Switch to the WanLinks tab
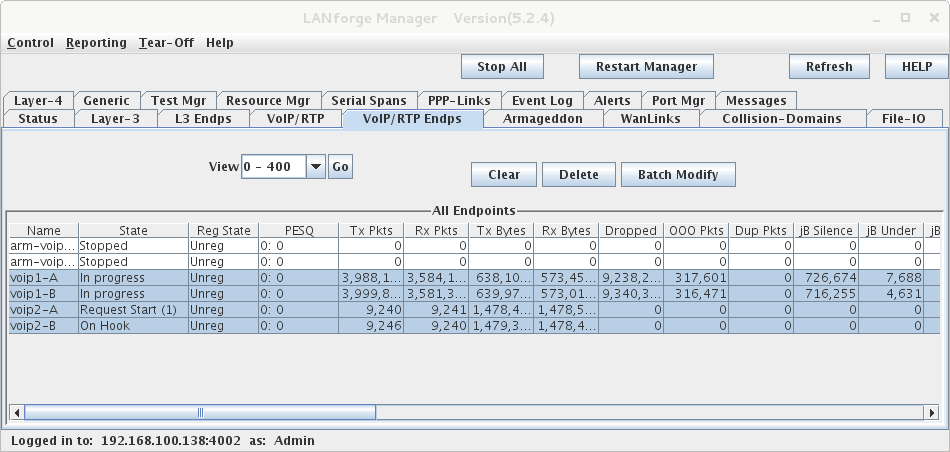This screenshot has width=950, height=452. [x=651, y=119]
